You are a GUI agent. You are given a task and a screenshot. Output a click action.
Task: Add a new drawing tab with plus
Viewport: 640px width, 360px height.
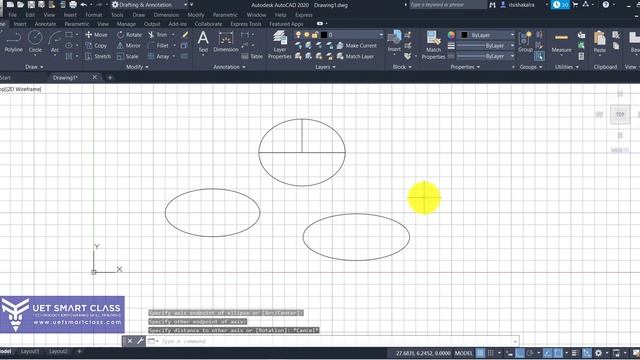110,78
